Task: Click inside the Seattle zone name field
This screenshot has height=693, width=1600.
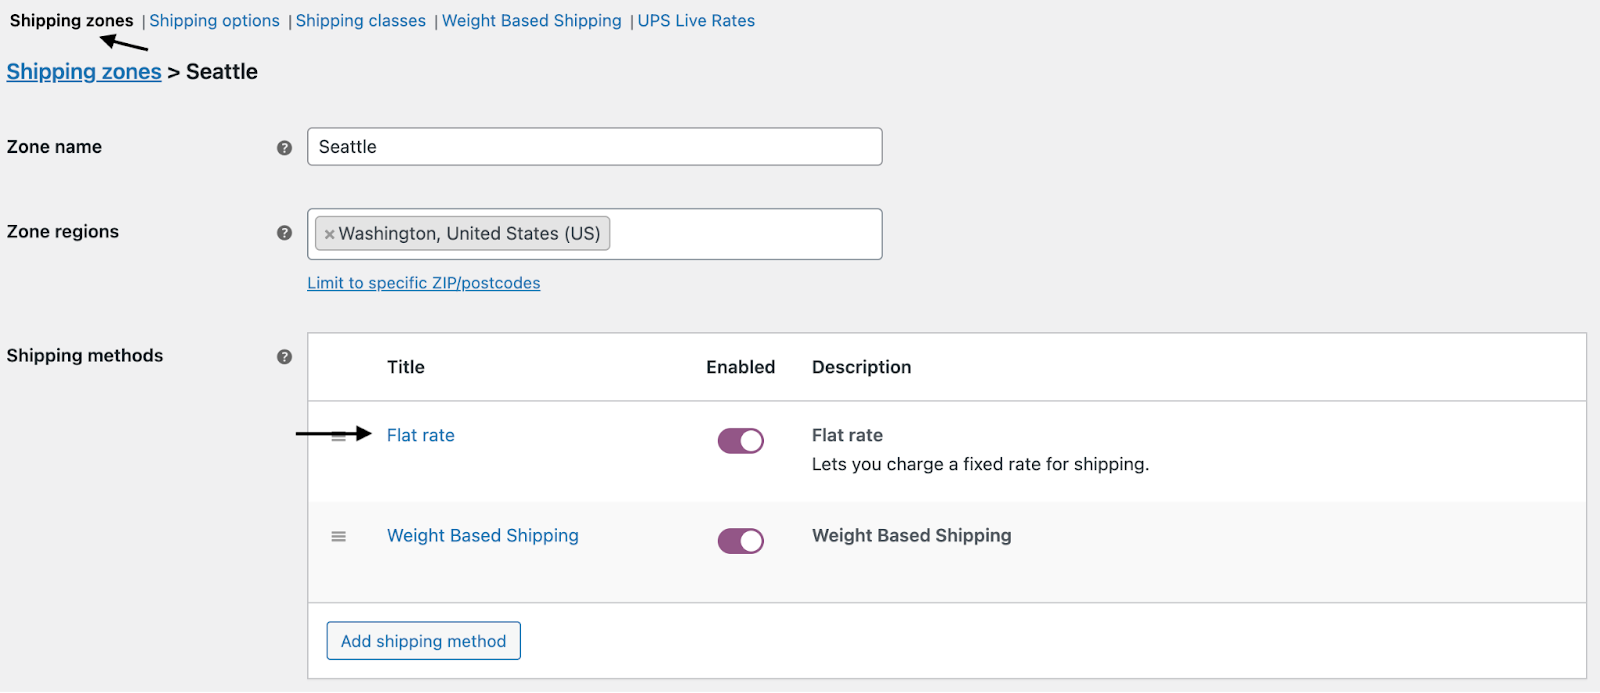Action: tap(594, 147)
